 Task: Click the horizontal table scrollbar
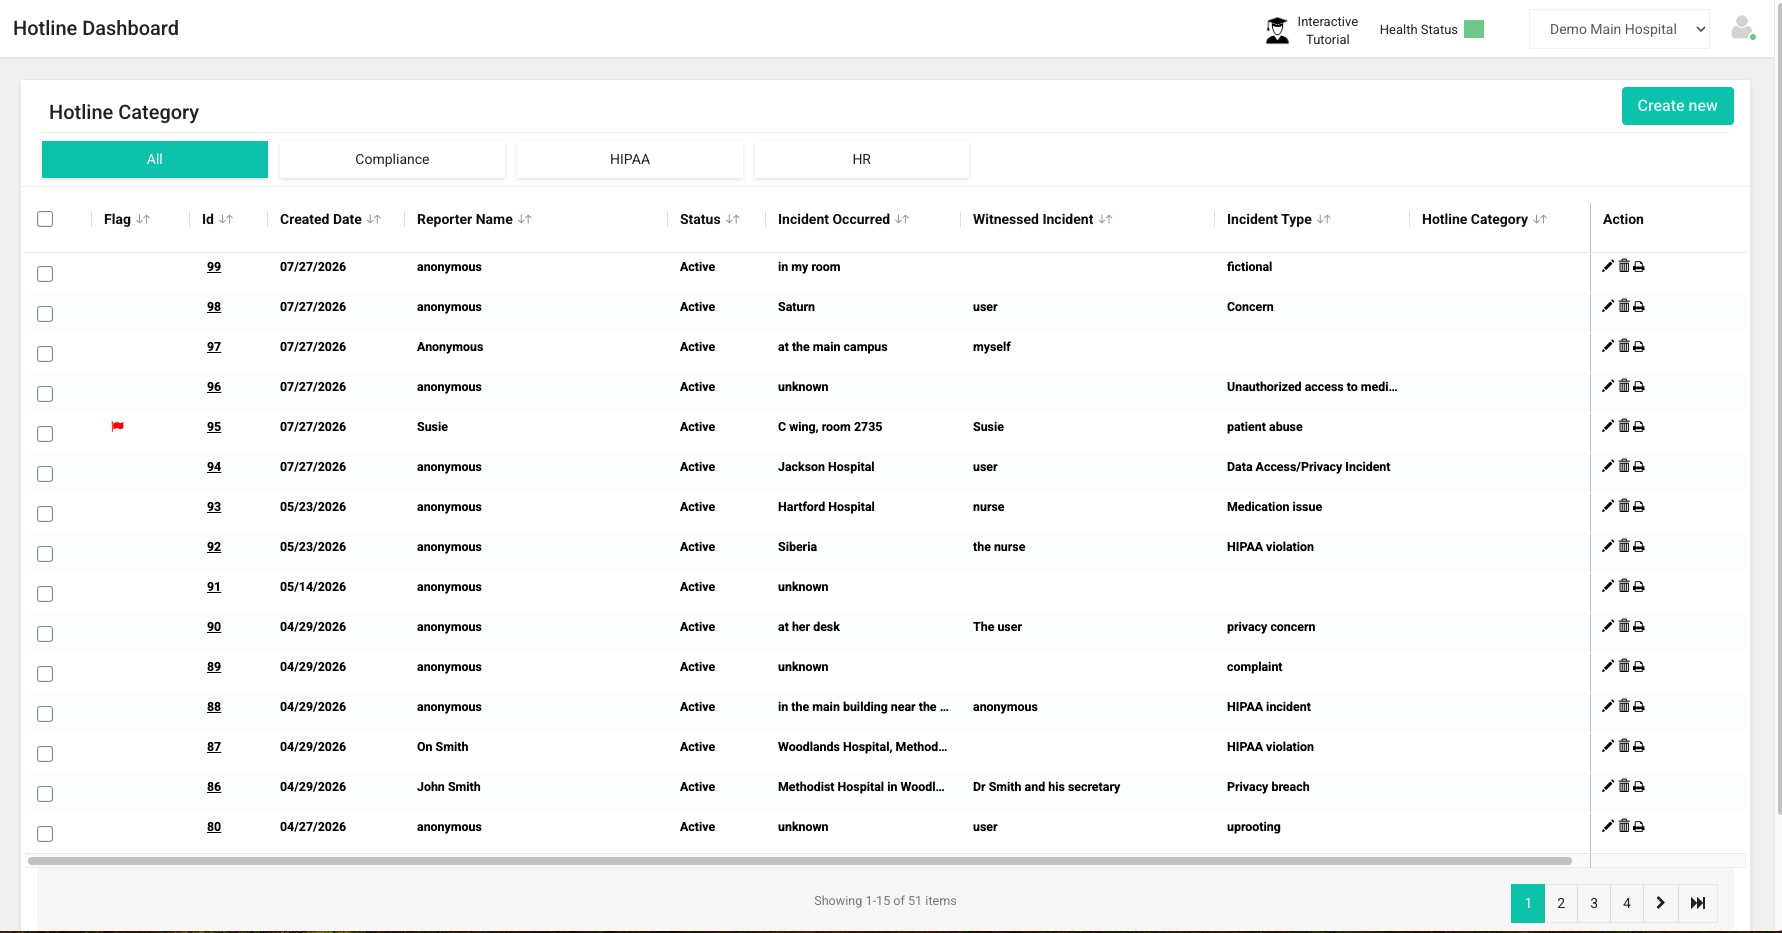pos(800,861)
